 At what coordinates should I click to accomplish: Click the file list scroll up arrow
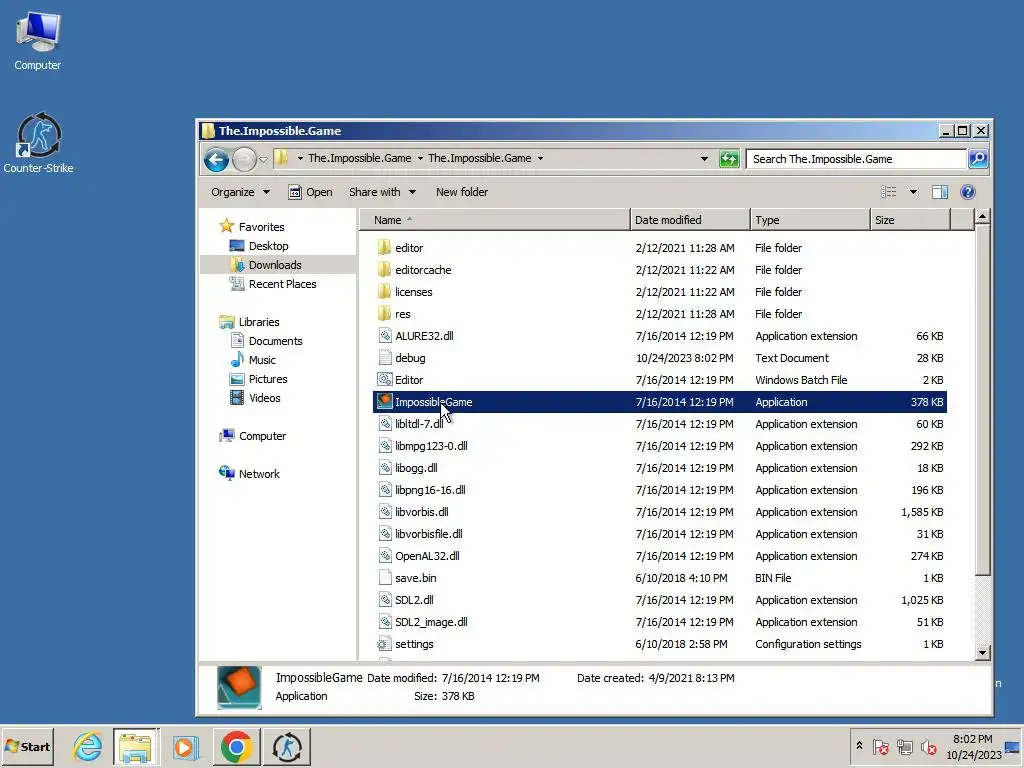[982, 216]
